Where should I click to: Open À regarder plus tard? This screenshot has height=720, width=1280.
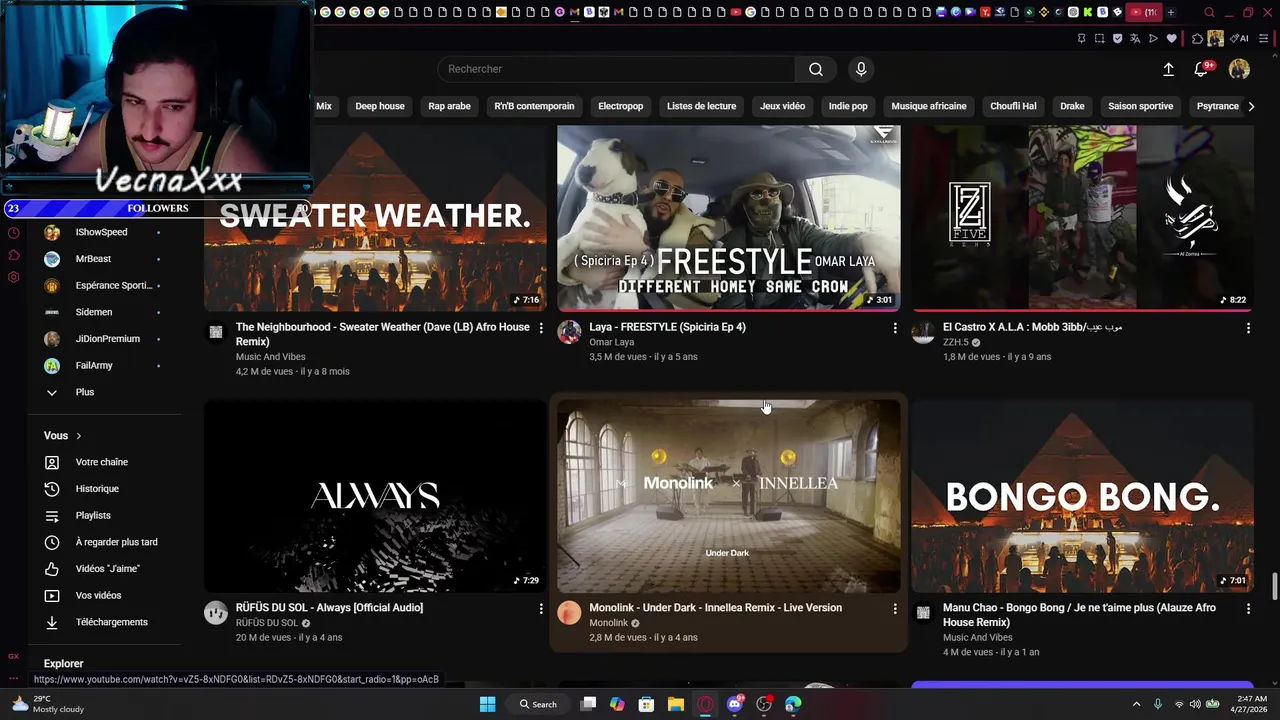pos(116,542)
